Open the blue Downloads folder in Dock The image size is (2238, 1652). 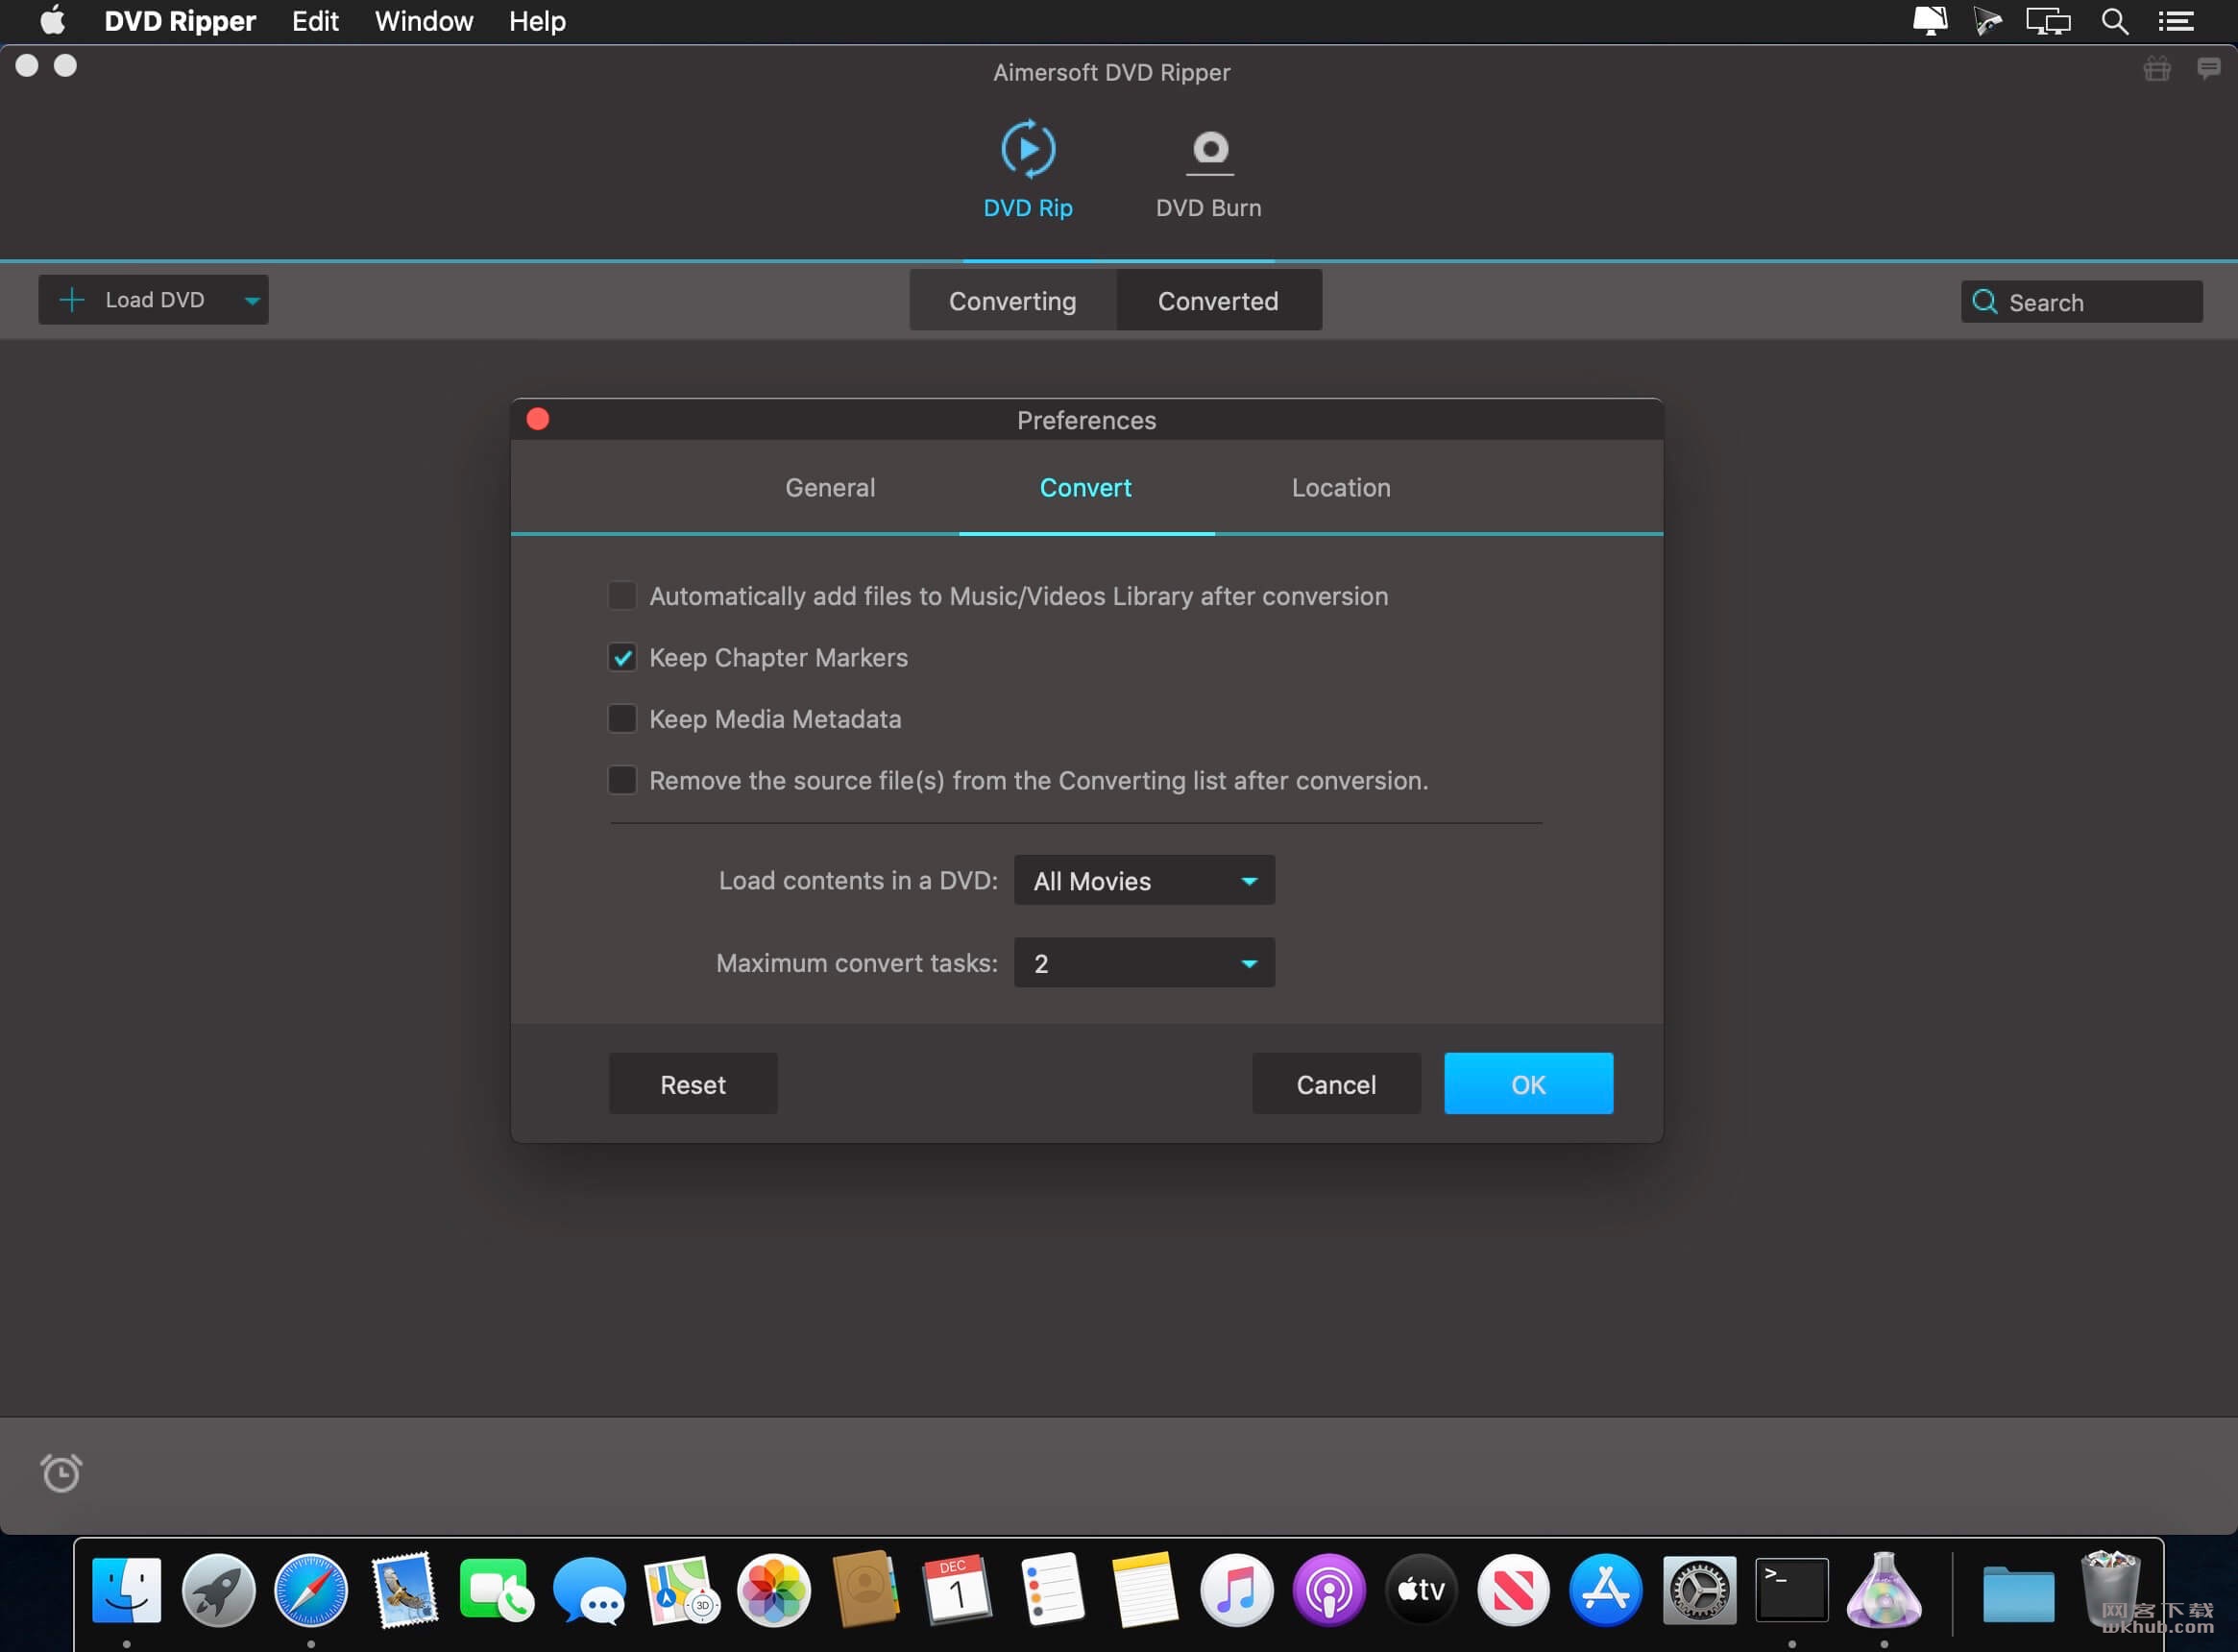pos(2019,1594)
